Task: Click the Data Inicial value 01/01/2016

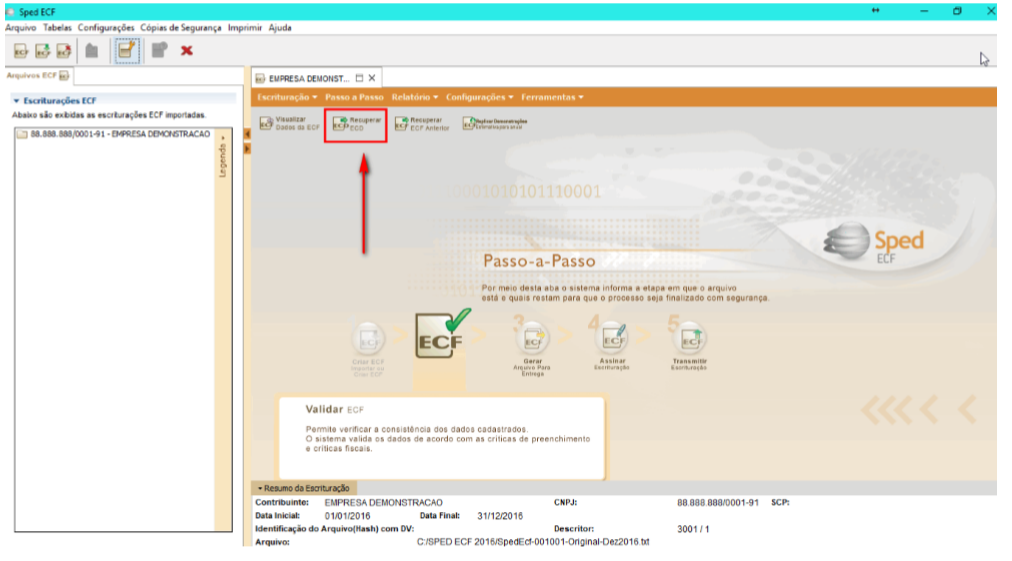Action: pyautogui.click(x=347, y=516)
